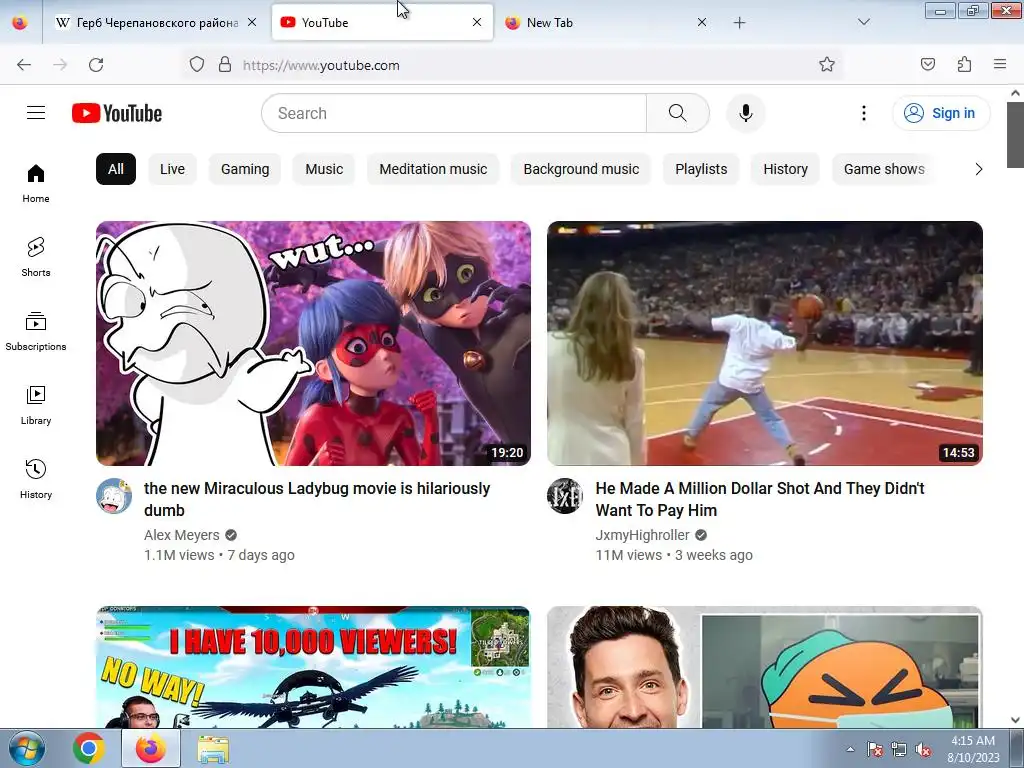Image resolution: width=1024 pixels, height=768 pixels.
Task: Close the New Tab tab
Action: click(701, 23)
